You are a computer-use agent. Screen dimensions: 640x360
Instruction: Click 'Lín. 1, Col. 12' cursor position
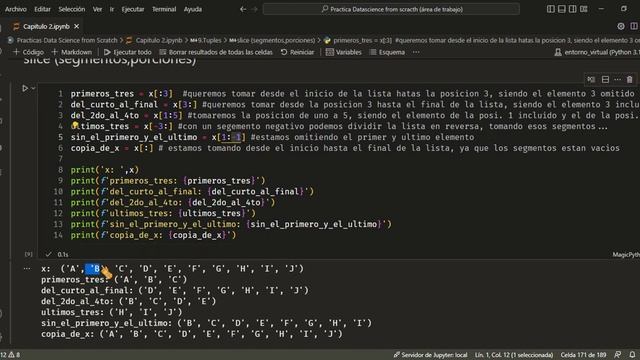point(514,355)
